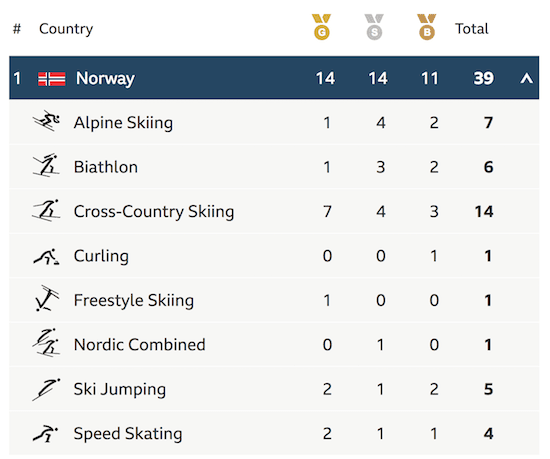Click the Alpine Skiing total of 7
Image resolution: width=550 pixels, height=459 pixels.
click(x=488, y=122)
